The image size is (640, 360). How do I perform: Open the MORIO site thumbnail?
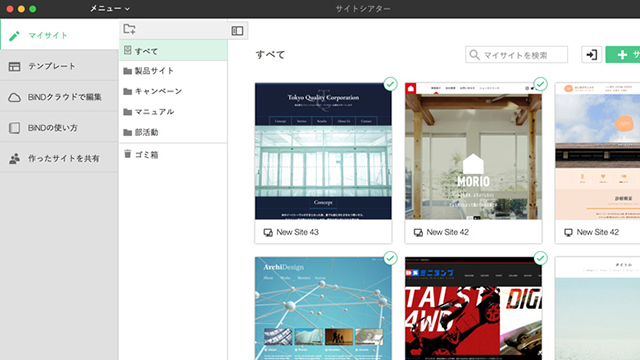click(x=473, y=151)
